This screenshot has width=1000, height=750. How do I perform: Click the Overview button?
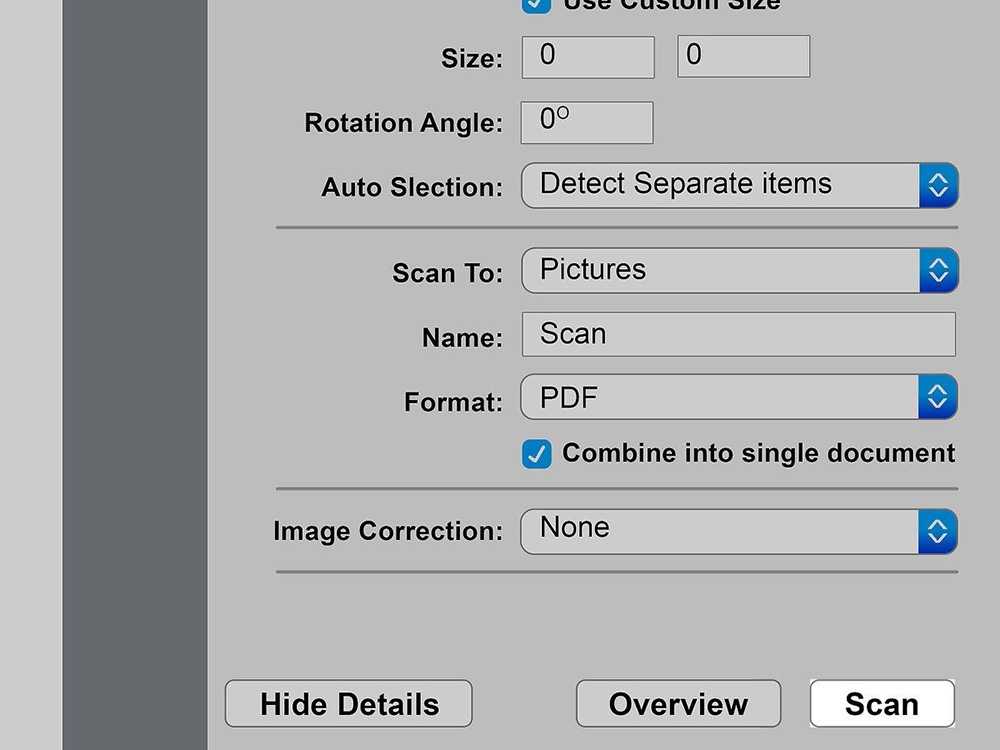click(x=678, y=704)
